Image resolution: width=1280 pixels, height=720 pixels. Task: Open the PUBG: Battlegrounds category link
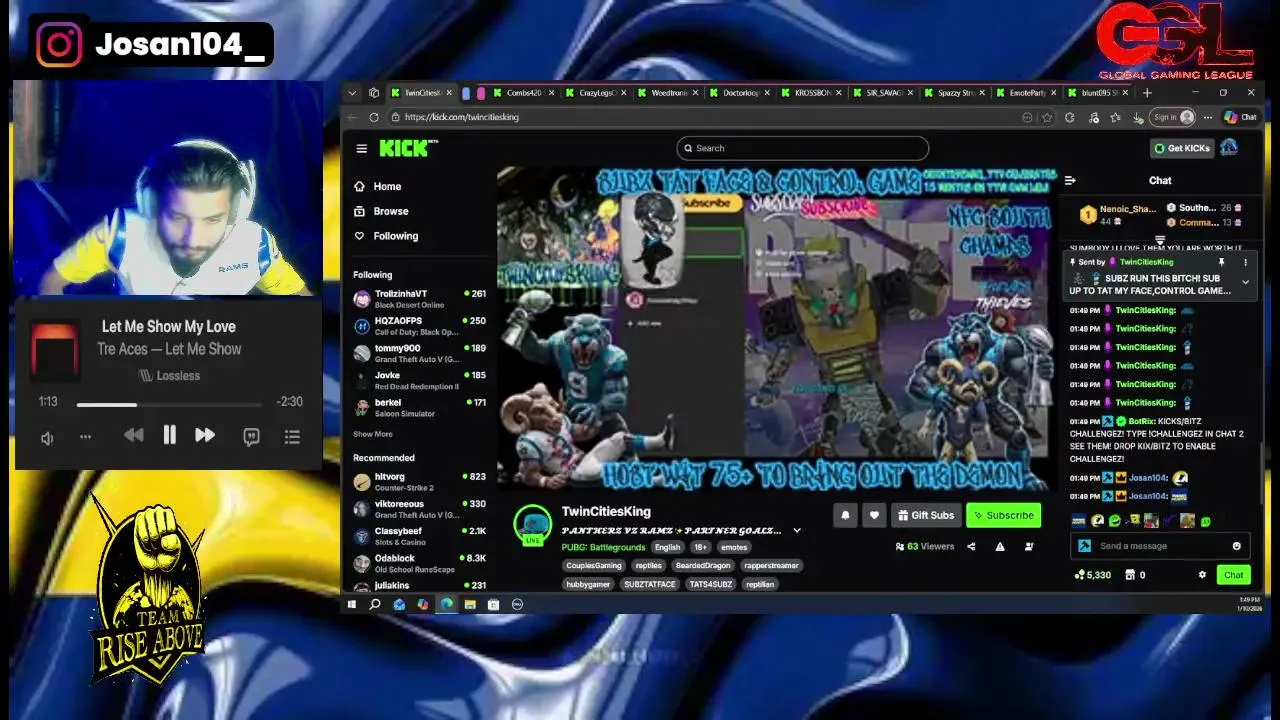pyautogui.click(x=603, y=547)
